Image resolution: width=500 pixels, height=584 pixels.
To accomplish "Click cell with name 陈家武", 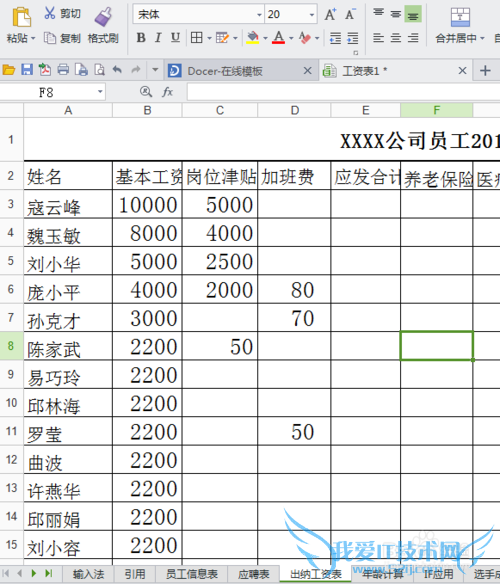I will 68,346.
